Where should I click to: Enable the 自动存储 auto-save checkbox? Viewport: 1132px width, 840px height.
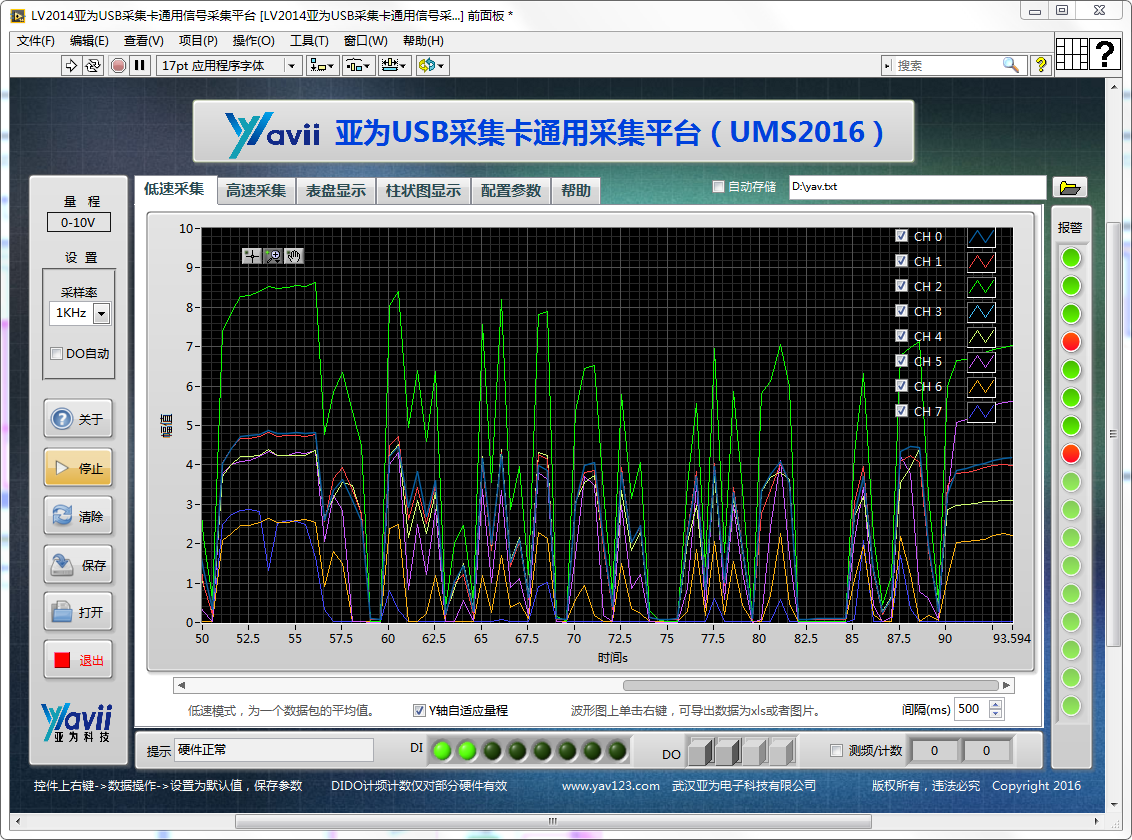(x=718, y=186)
